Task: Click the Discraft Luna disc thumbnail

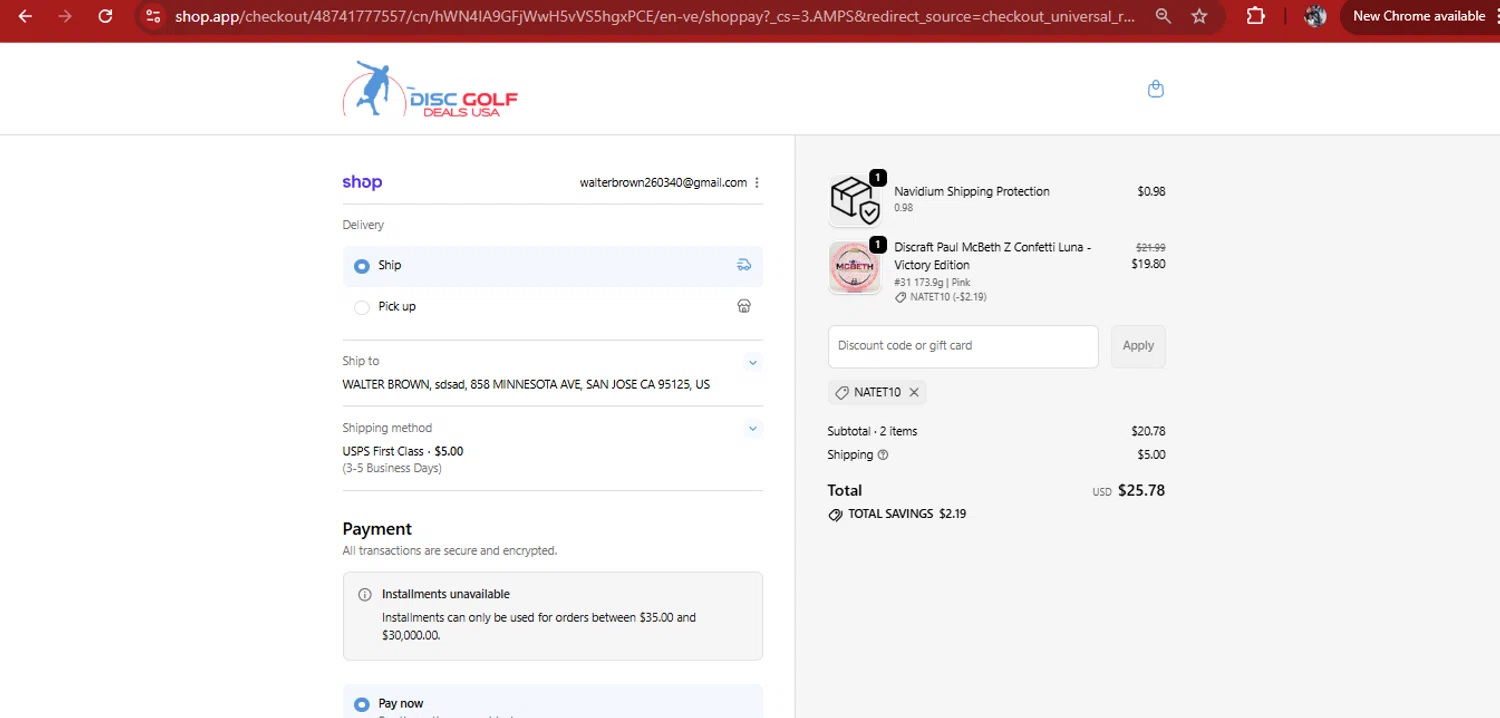Action: [x=854, y=267]
